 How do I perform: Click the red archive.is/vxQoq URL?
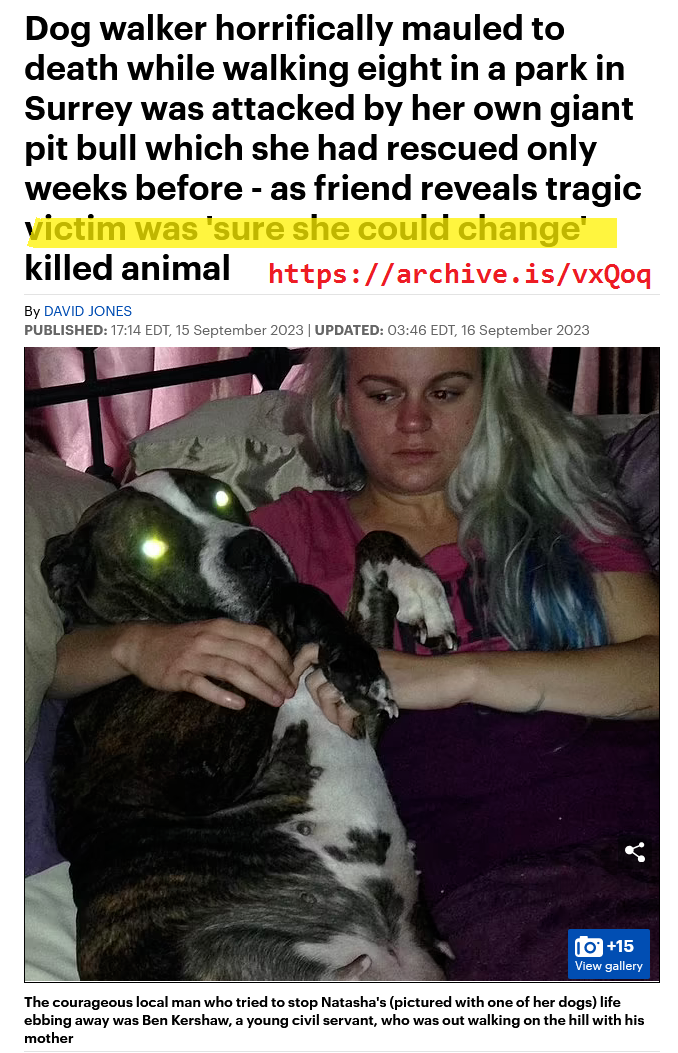[459, 274]
